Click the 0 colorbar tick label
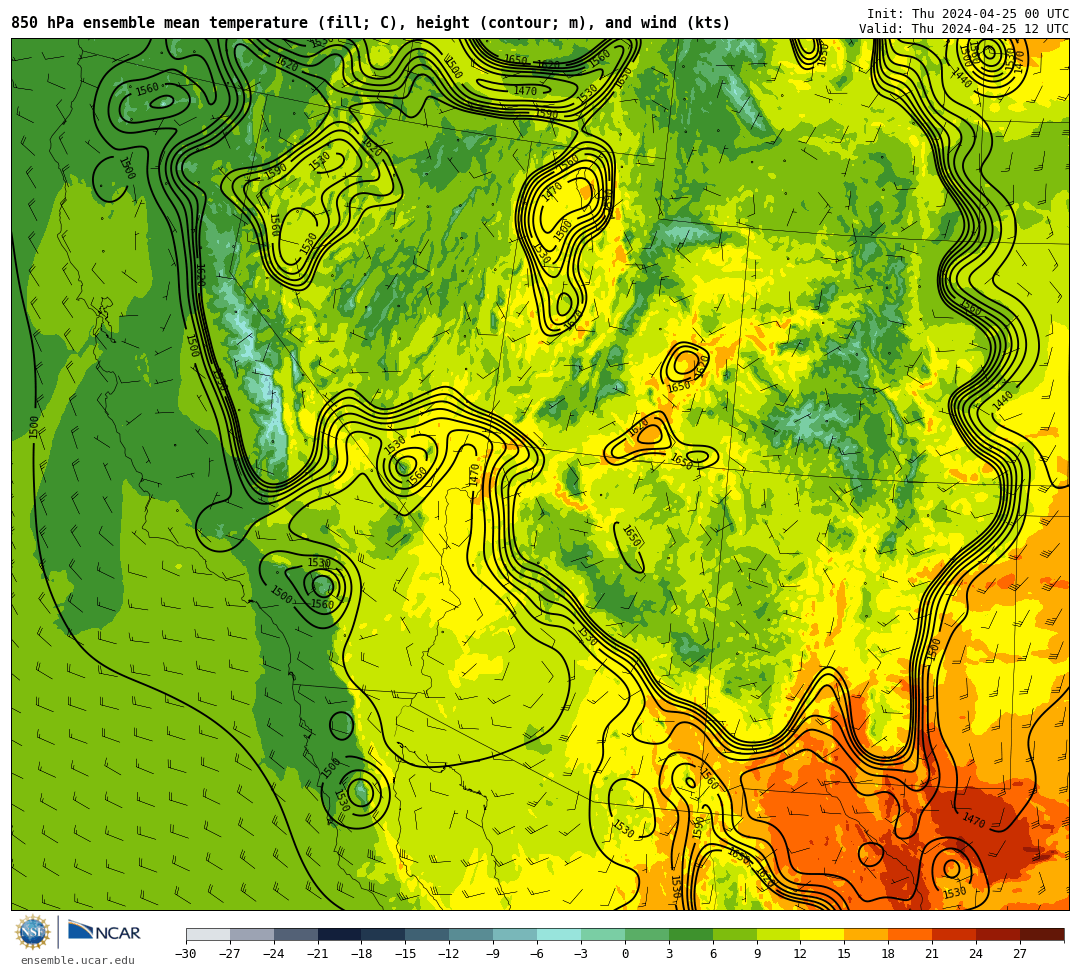This screenshot has width=1080, height=973. [x=625, y=954]
